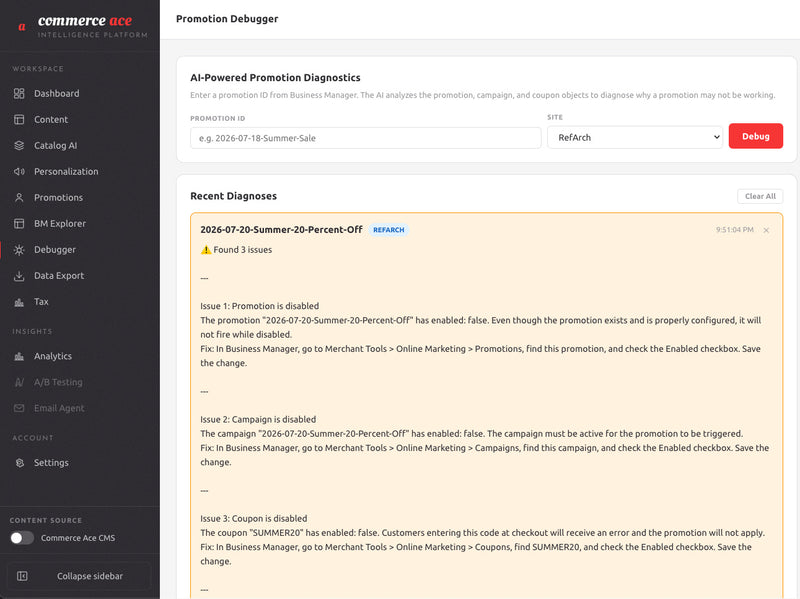
Task: Click "Issue 3: Coupon is disabled" heading
Action: click(254, 518)
